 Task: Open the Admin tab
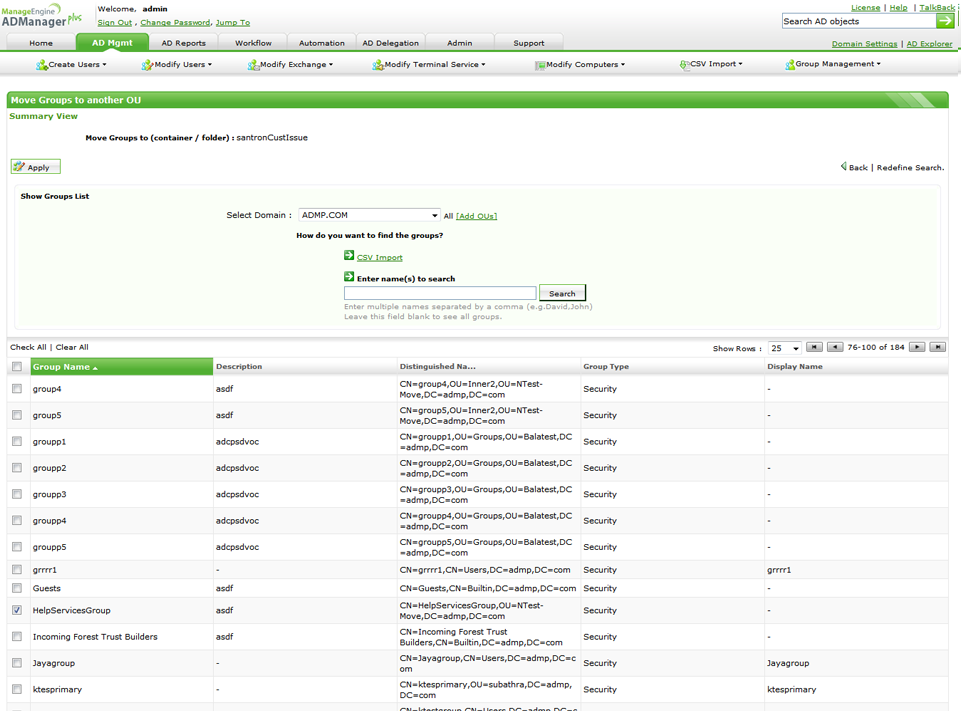[x=460, y=43]
